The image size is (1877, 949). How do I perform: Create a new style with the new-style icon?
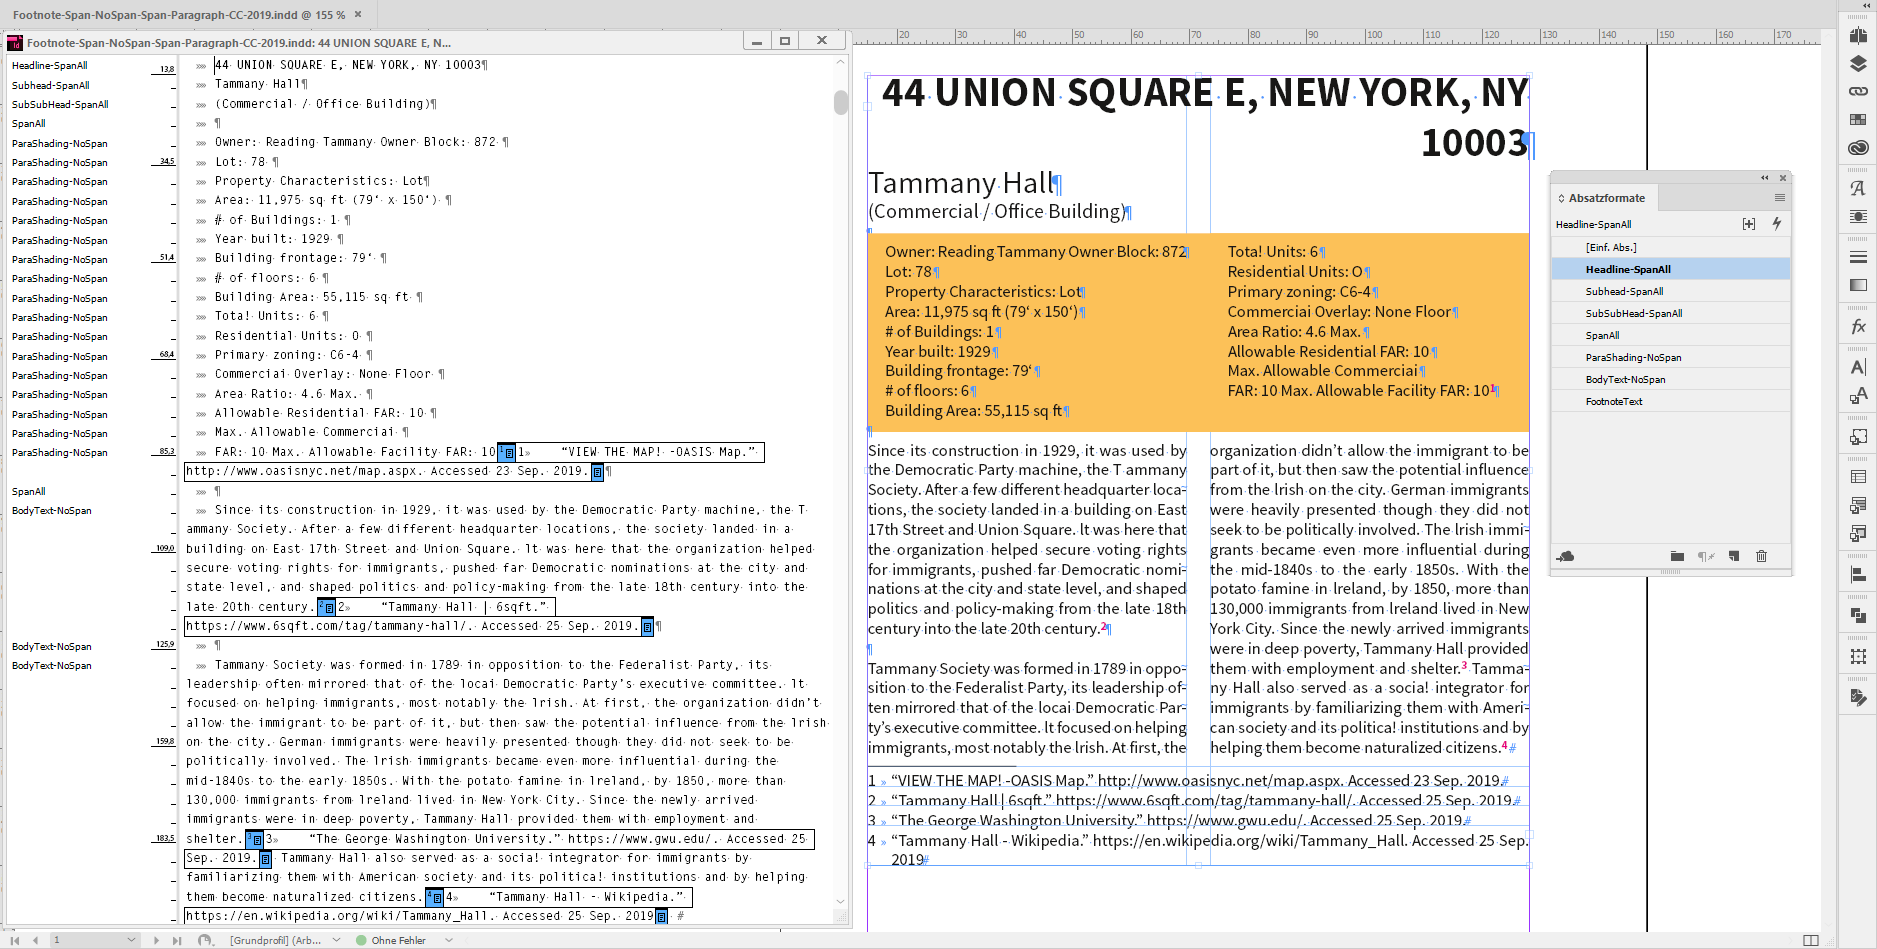coord(1734,557)
